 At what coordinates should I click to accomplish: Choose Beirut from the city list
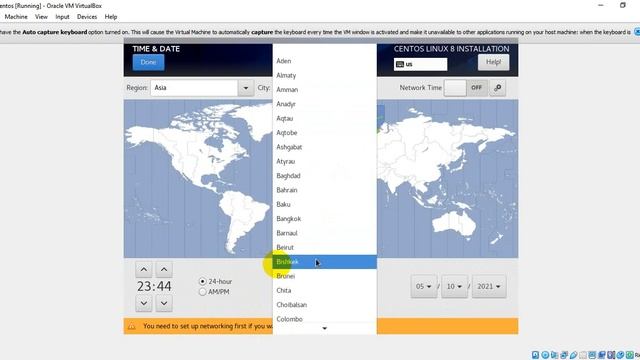[324, 247]
